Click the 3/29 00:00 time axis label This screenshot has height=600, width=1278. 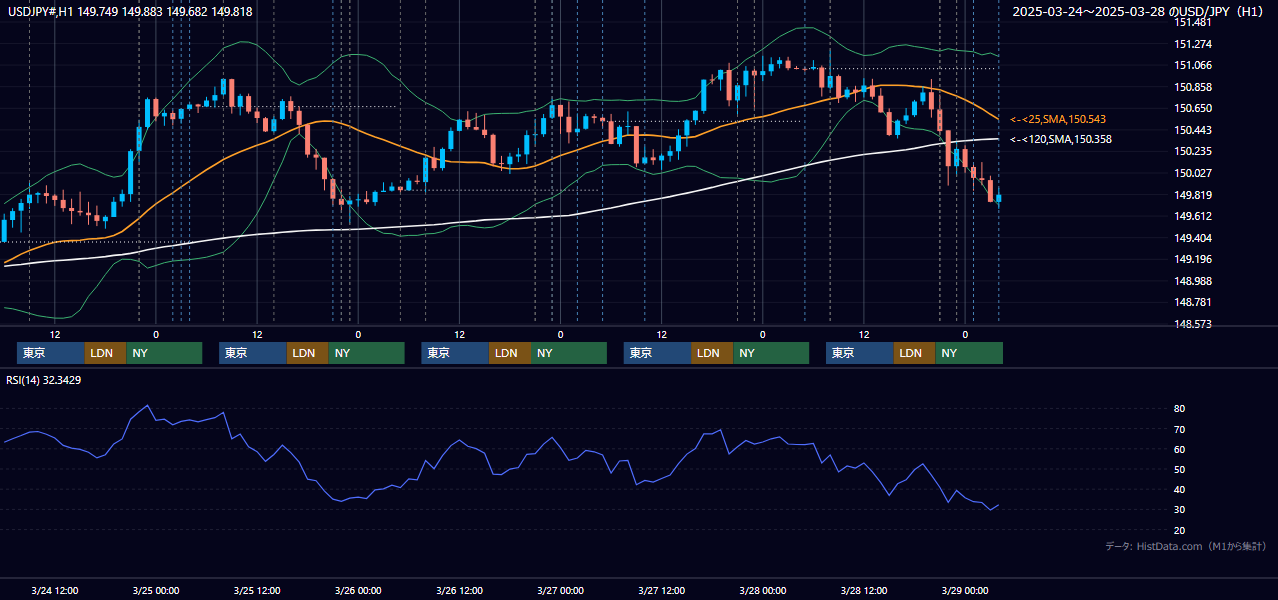[x=964, y=591]
